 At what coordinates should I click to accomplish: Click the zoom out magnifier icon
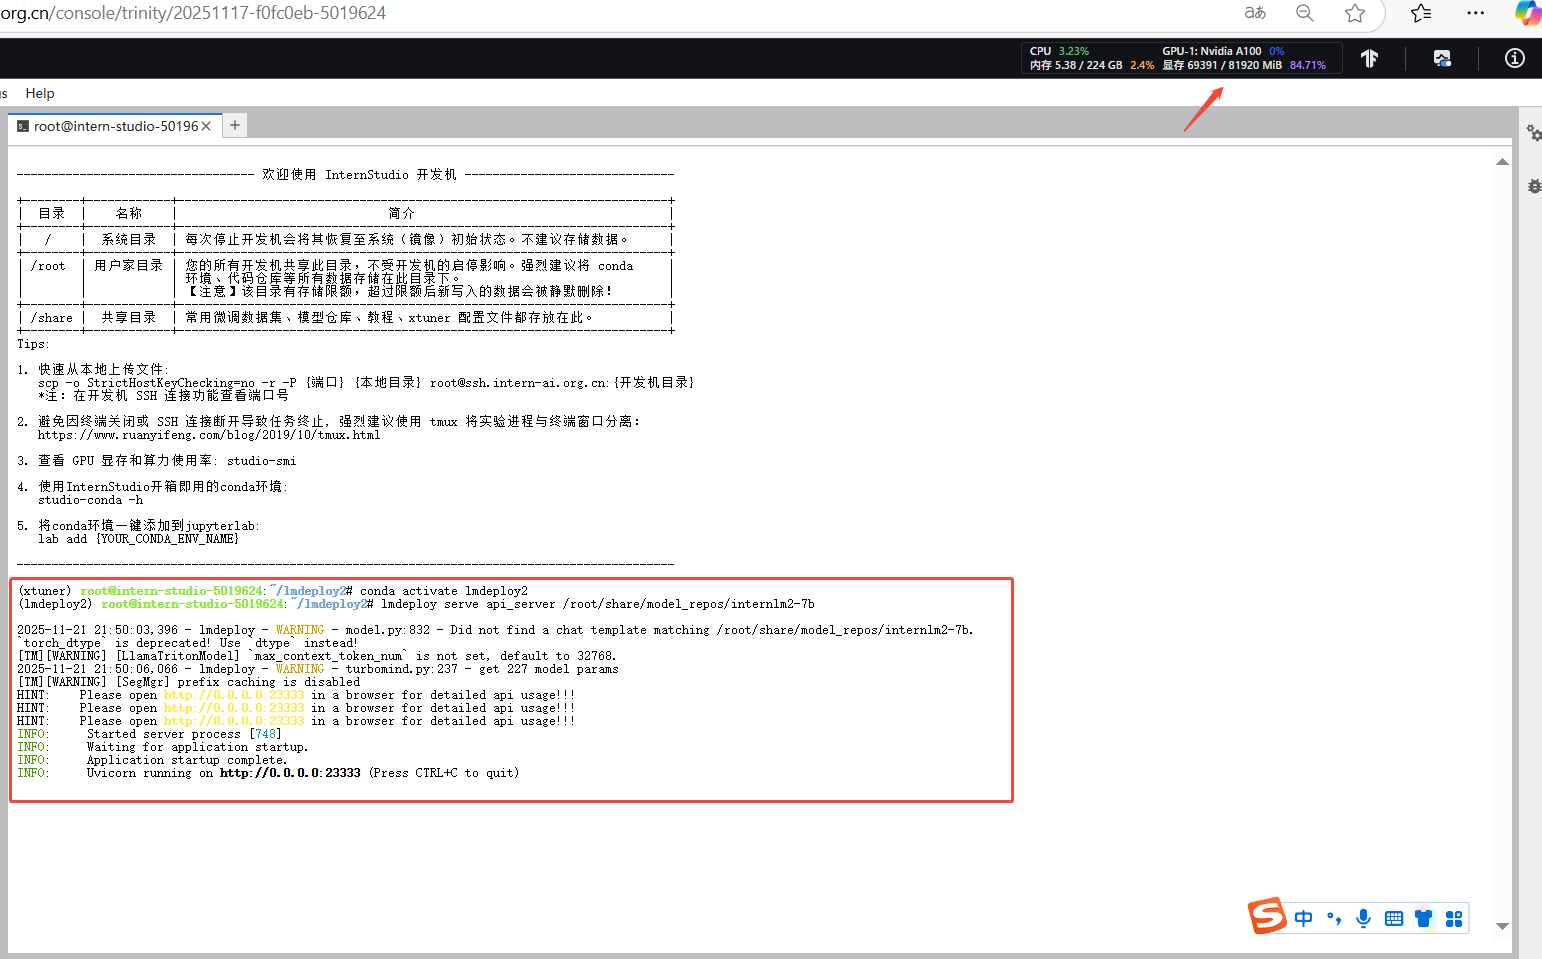click(x=1305, y=13)
